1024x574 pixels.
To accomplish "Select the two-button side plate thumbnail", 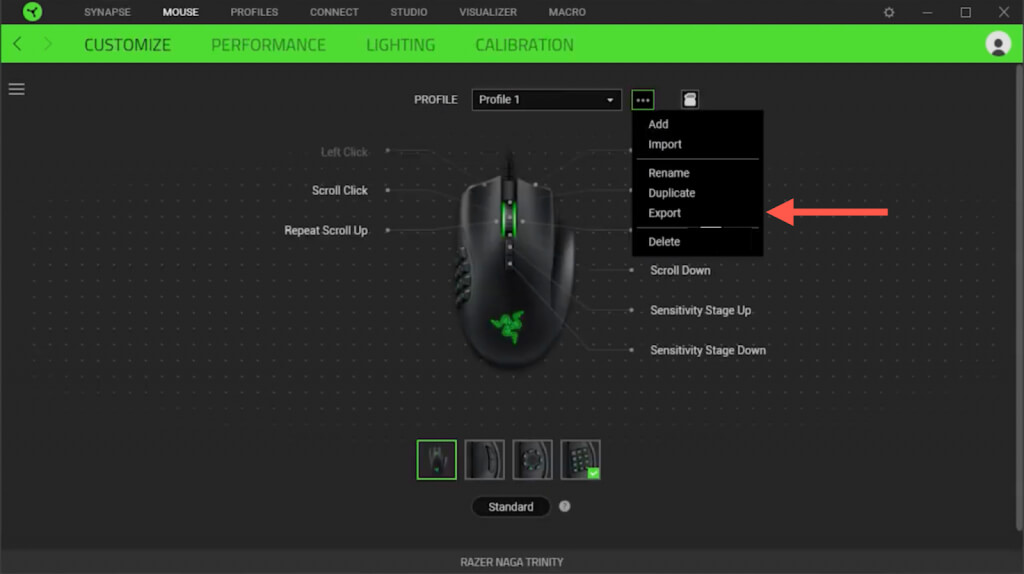I will [484, 460].
